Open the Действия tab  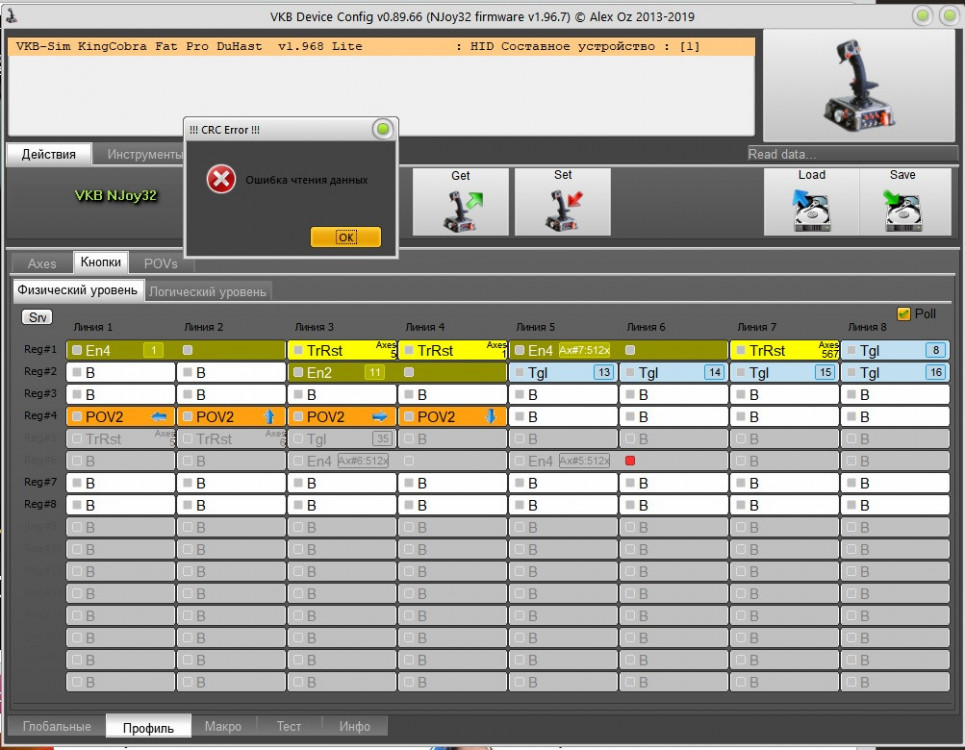[49, 154]
